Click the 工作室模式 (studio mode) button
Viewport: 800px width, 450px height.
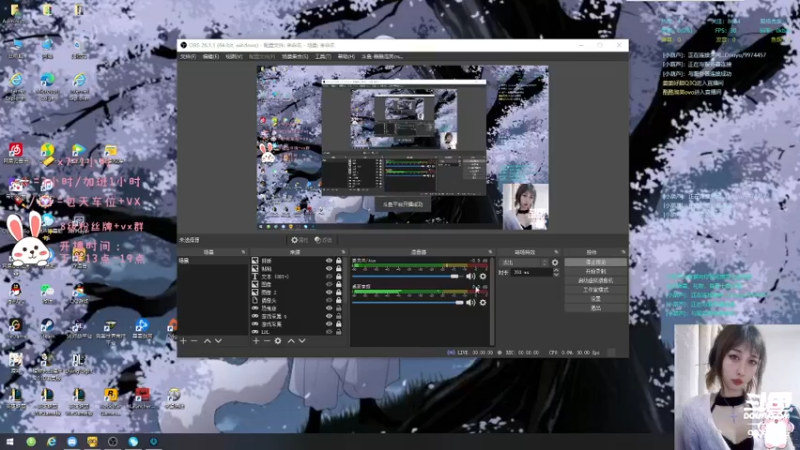(595, 290)
